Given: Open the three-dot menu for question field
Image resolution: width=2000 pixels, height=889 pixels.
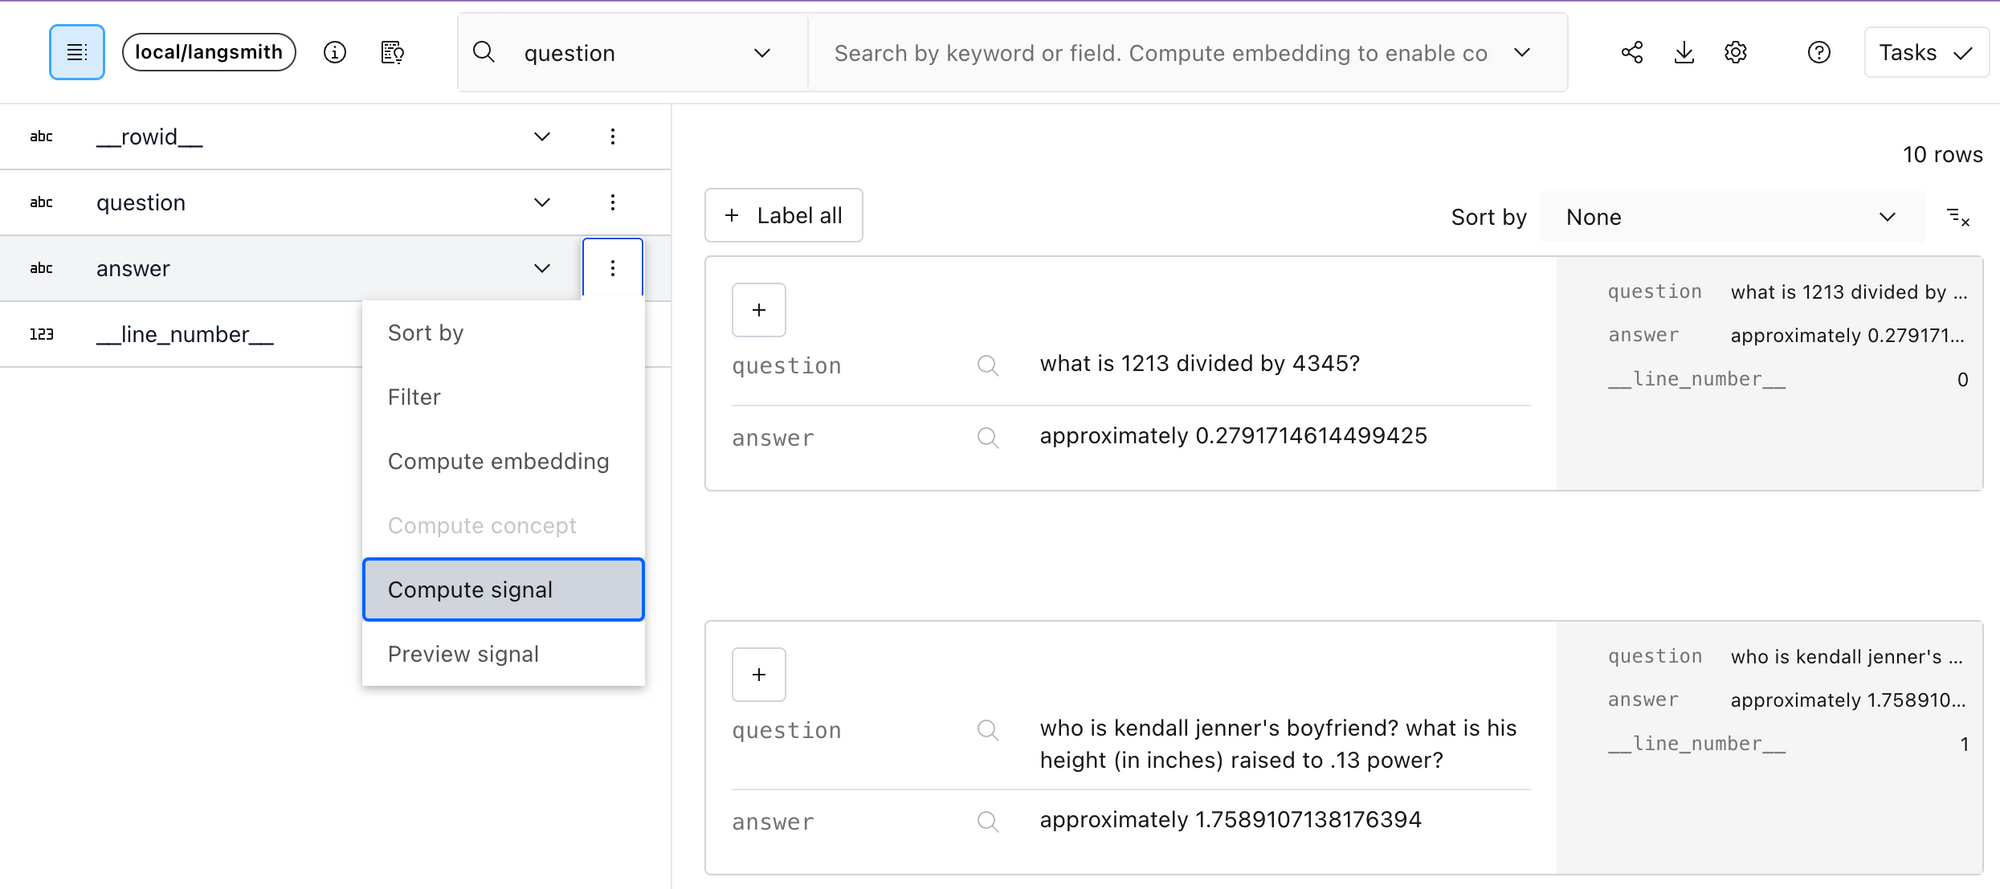Looking at the screenshot, I should (x=613, y=202).
